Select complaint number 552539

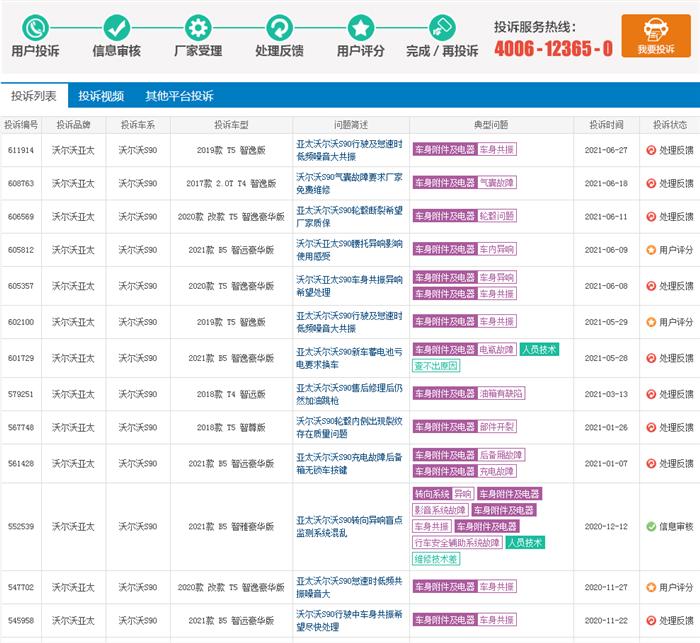coord(21,526)
